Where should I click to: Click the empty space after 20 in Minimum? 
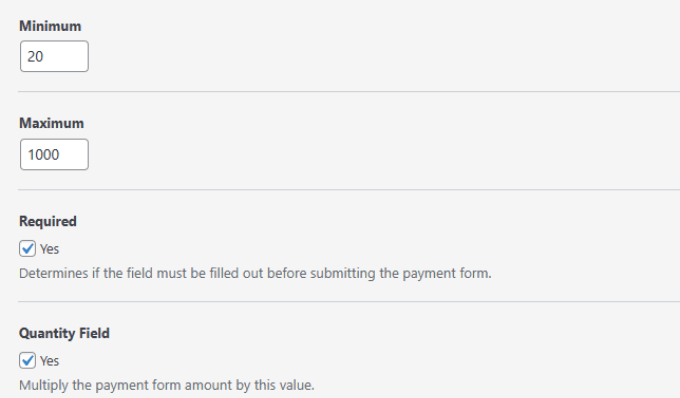click(x=65, y=56)
